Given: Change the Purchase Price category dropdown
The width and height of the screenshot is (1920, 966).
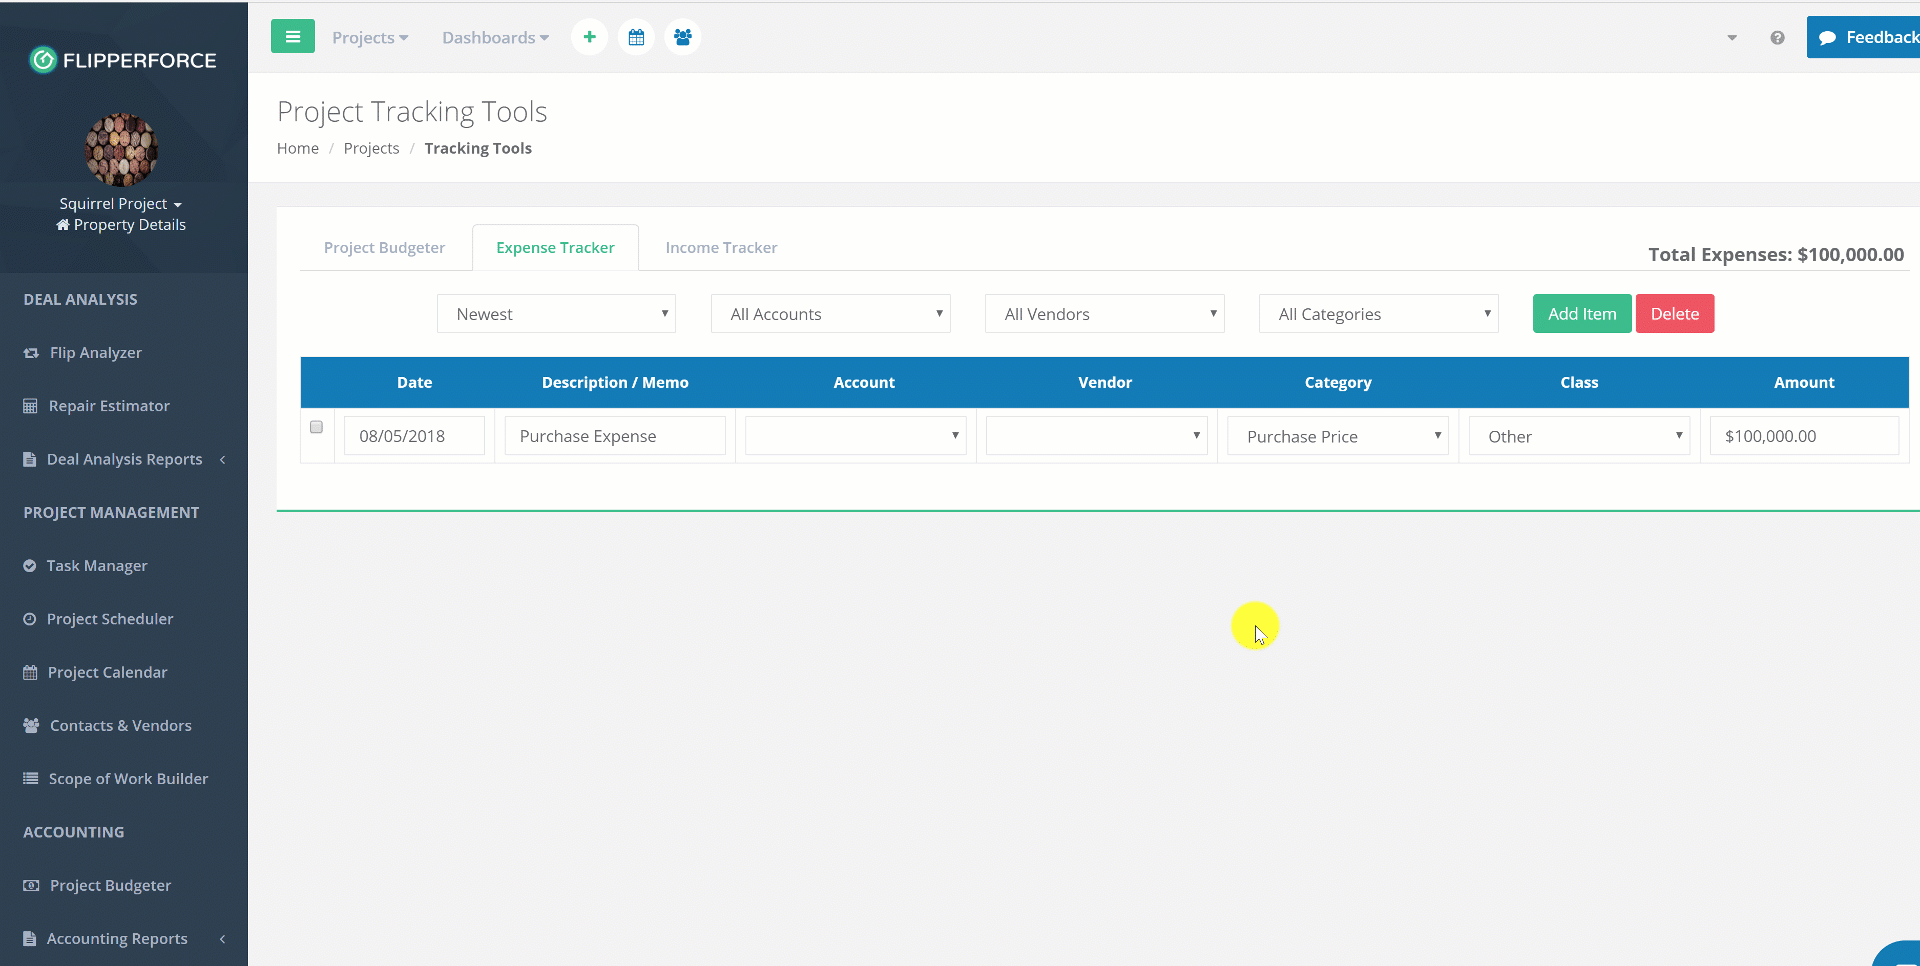Looking at the screenshot, I should pyautogui.click(x=1337, y=435).
